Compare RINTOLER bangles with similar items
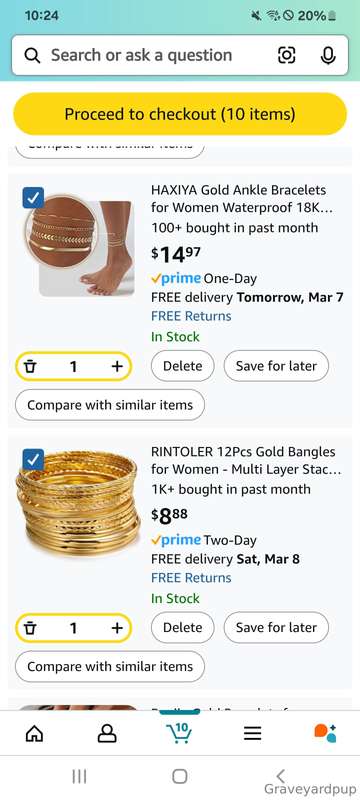 110,667
